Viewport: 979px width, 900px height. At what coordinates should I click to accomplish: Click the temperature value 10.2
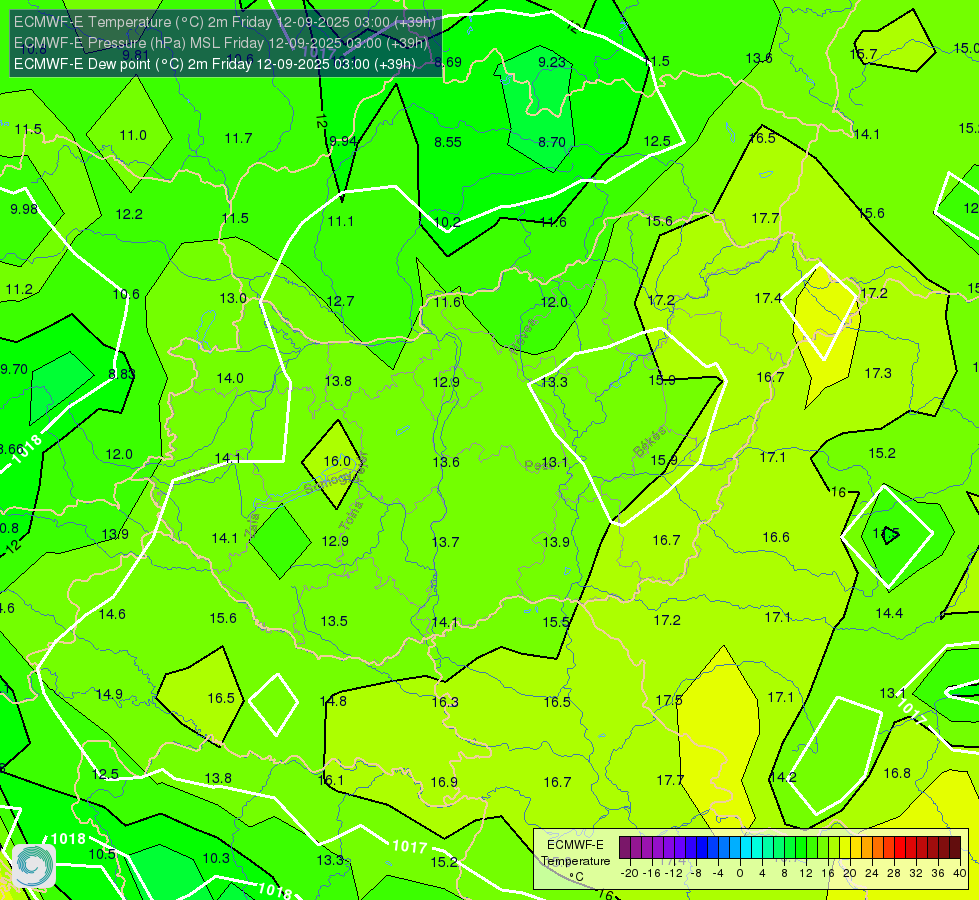[x=447, y=222]
